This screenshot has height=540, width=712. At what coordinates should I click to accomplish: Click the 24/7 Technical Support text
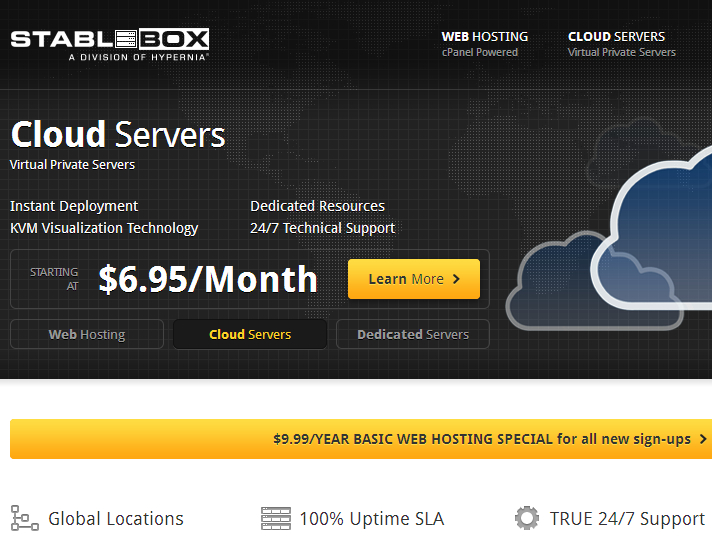pos(322,228)
